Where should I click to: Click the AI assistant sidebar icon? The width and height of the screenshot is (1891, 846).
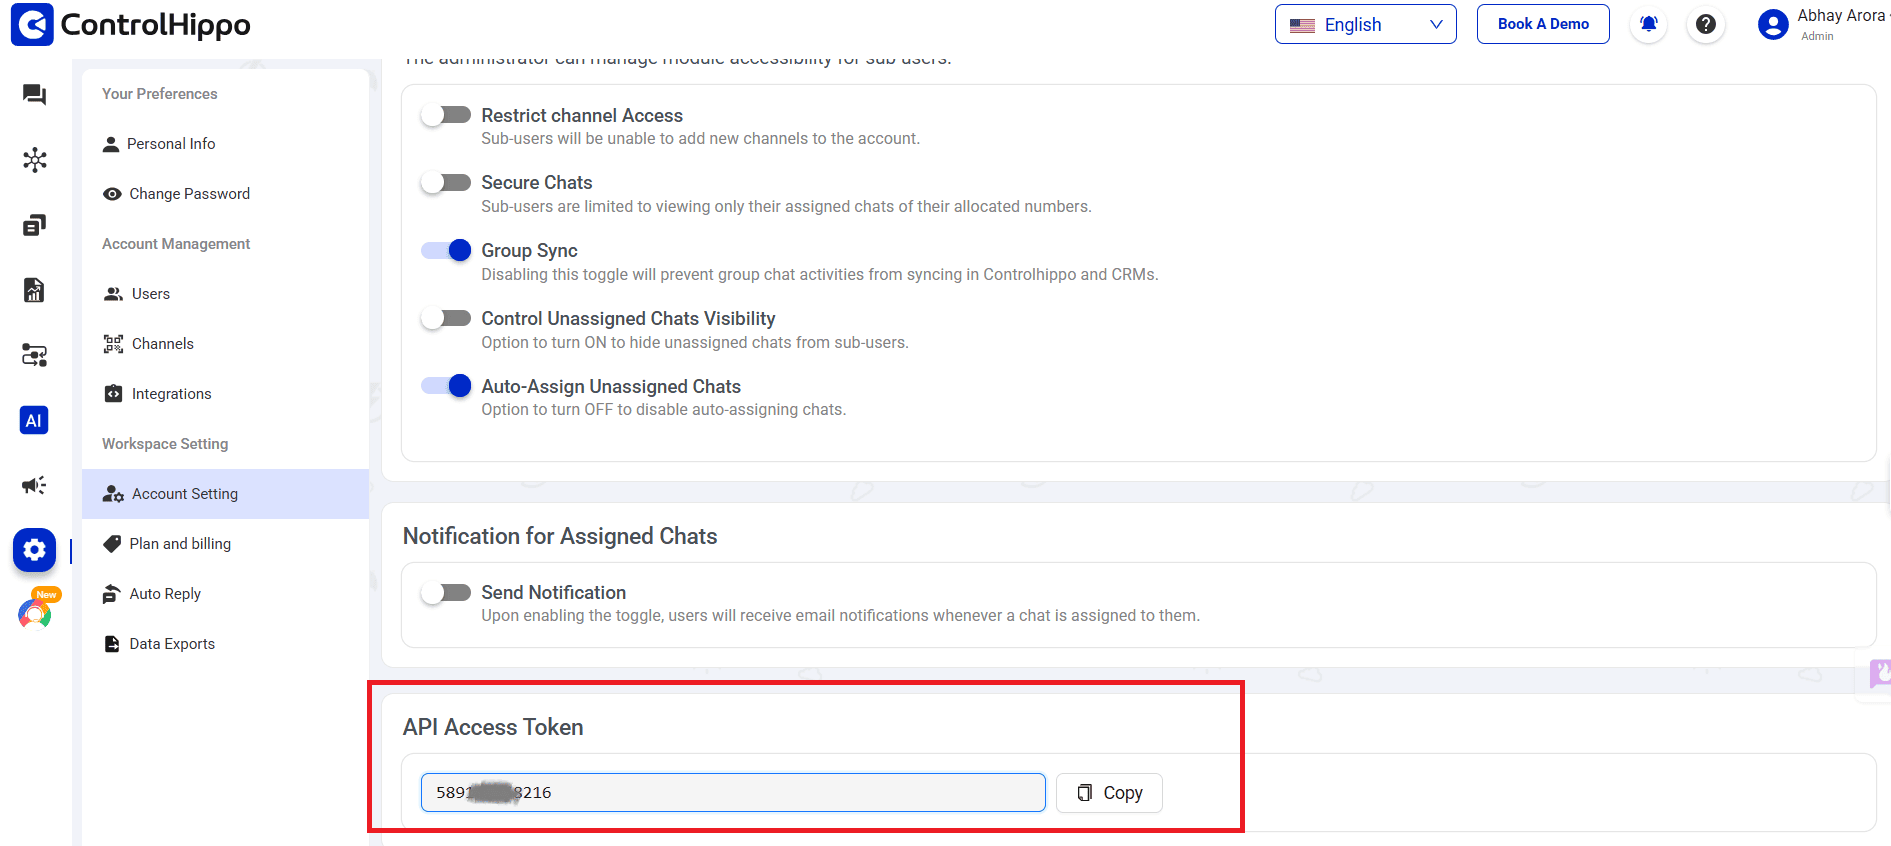click(x=34, y=420)
